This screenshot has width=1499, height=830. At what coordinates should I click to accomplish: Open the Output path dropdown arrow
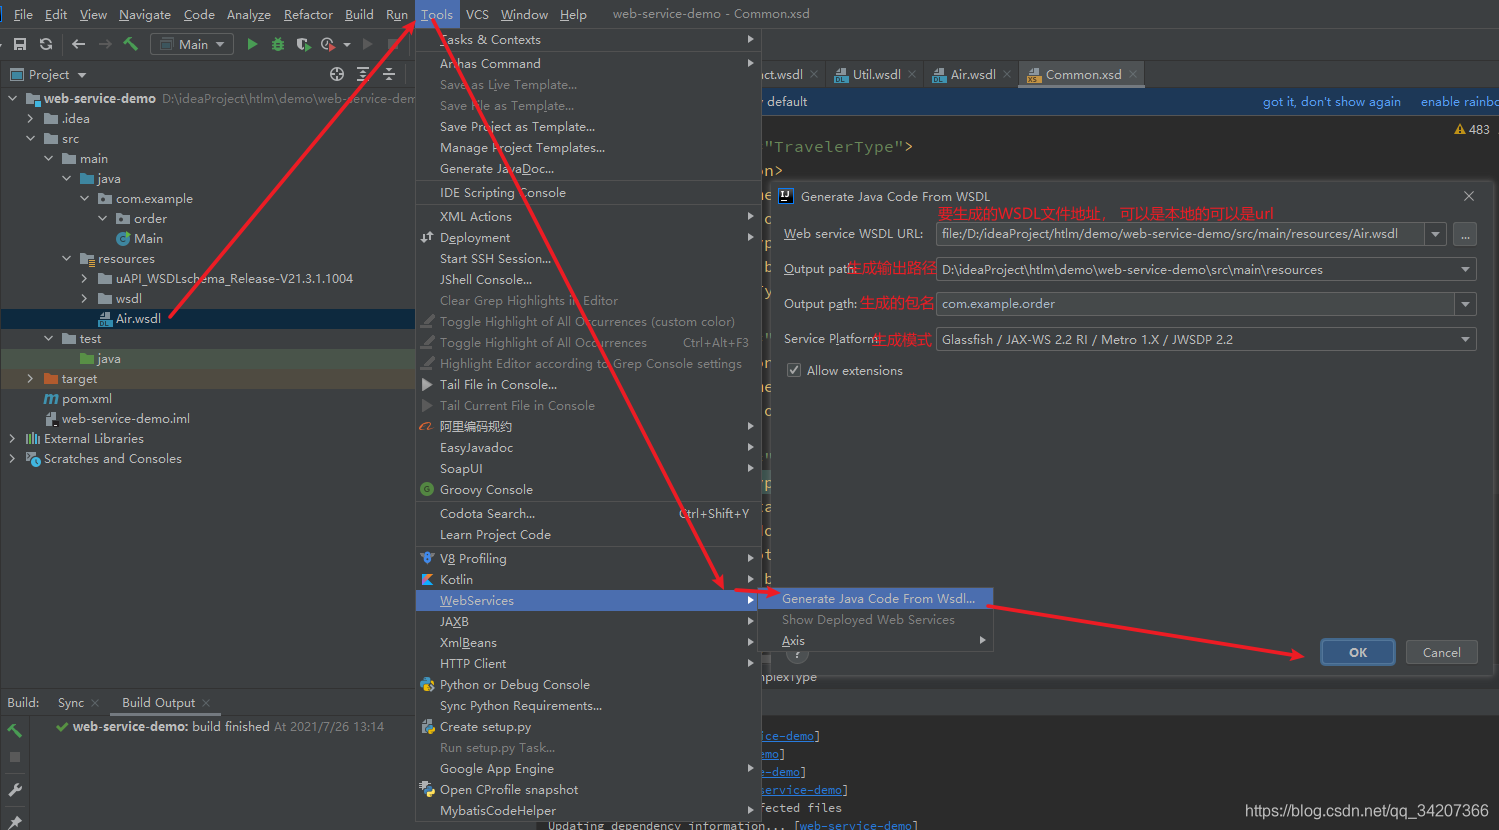pyautogui.click(x=1466, y=269)
